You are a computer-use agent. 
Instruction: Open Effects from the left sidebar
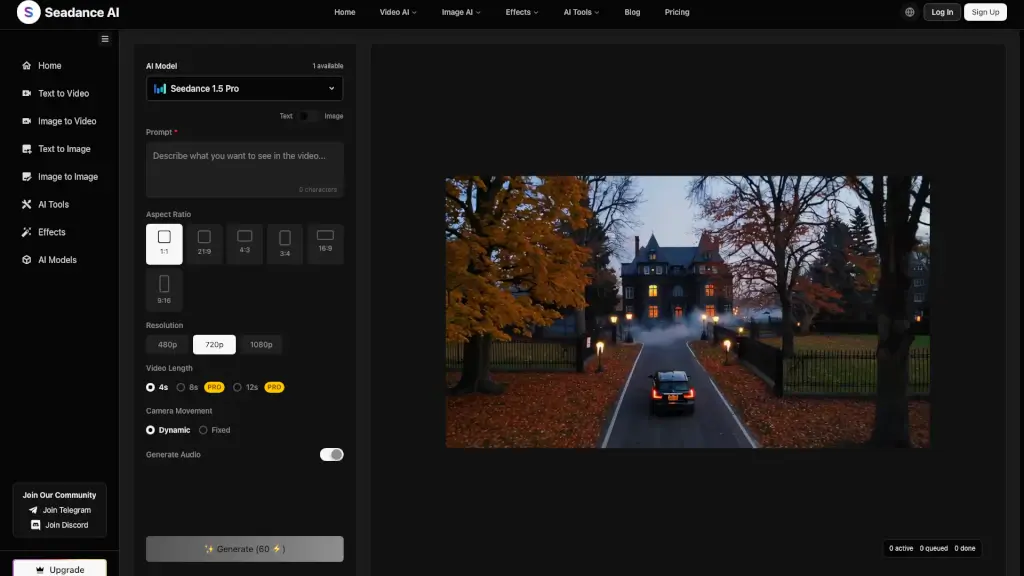[51, 232]
